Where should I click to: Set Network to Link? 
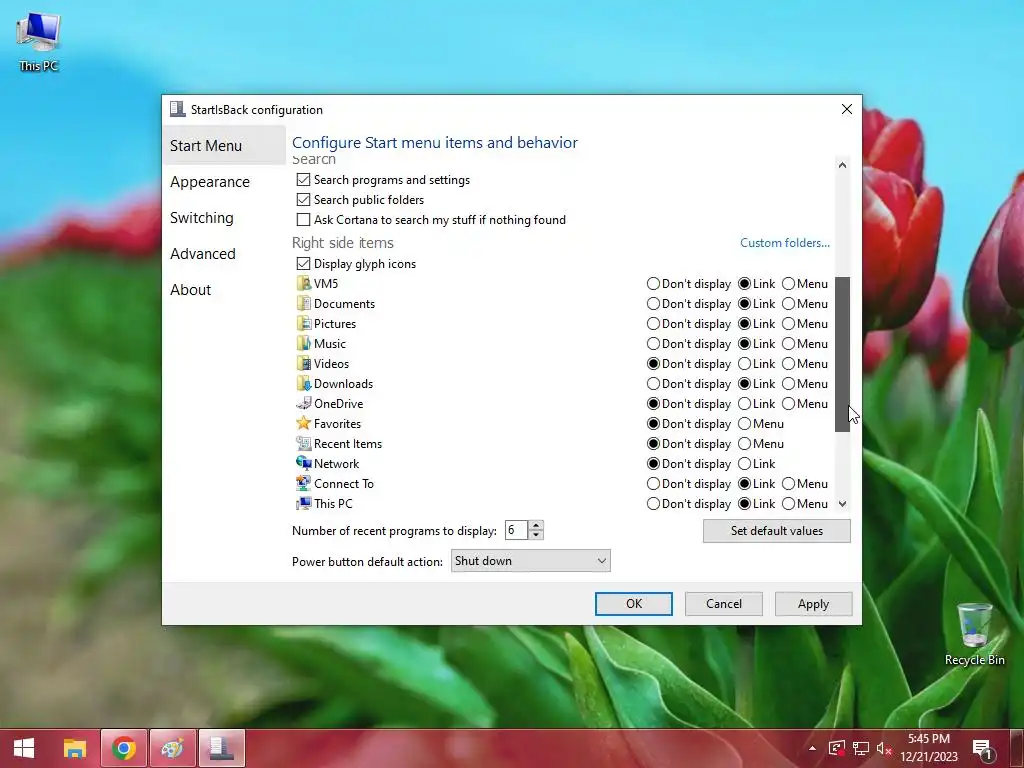744,464
